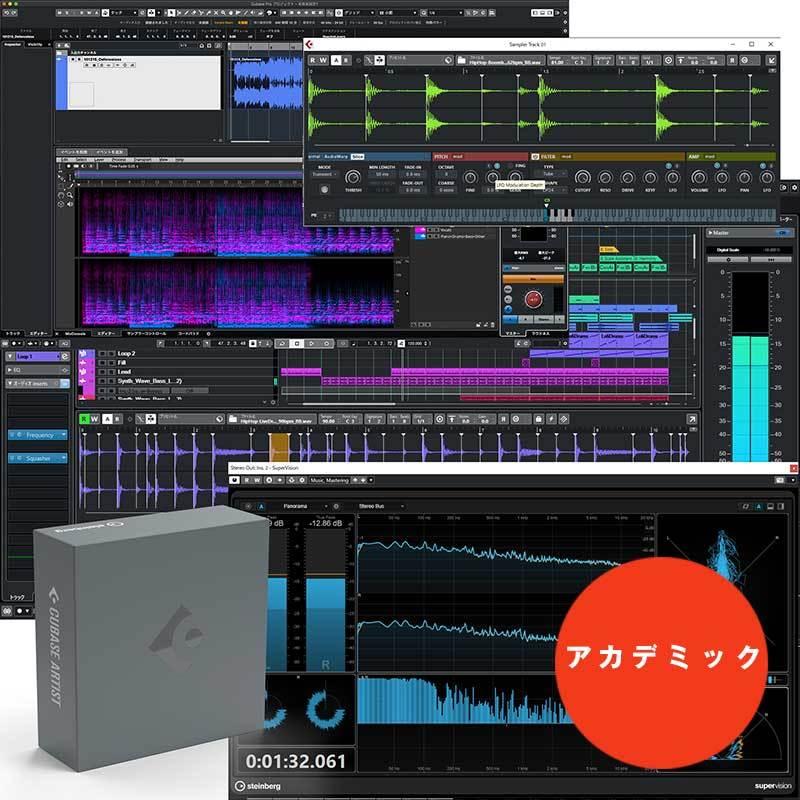Click the W button in the lower sampler toolbar

(x=94, y=419)
